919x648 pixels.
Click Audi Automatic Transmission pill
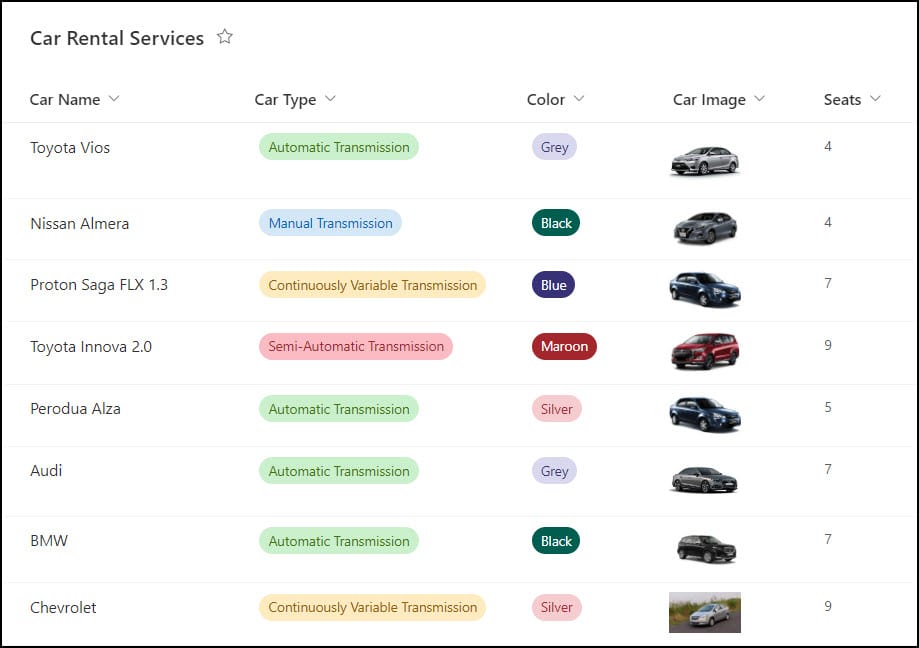click(339, 471)
